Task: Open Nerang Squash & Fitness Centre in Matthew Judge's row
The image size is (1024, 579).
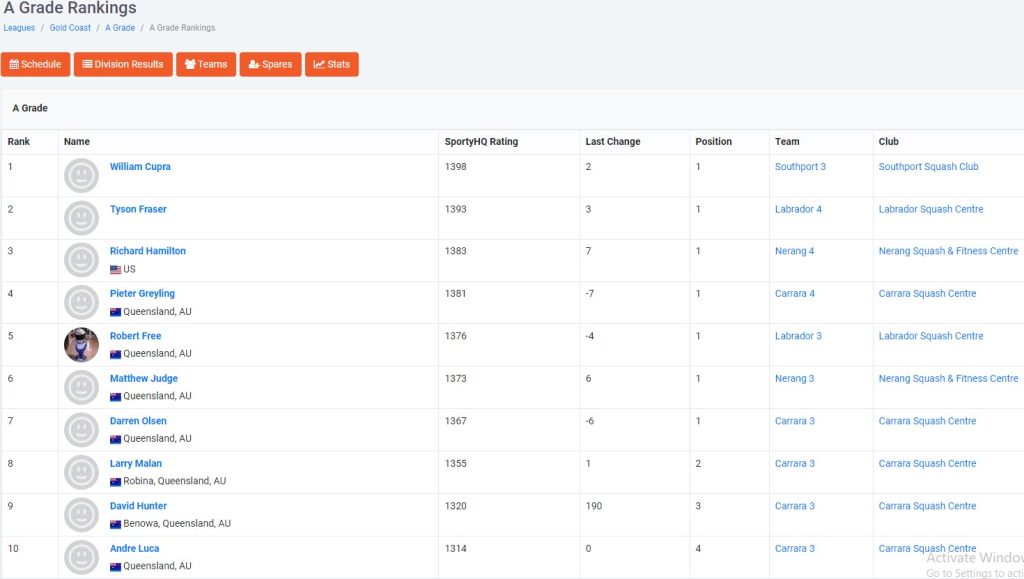Action: (948, 378)
